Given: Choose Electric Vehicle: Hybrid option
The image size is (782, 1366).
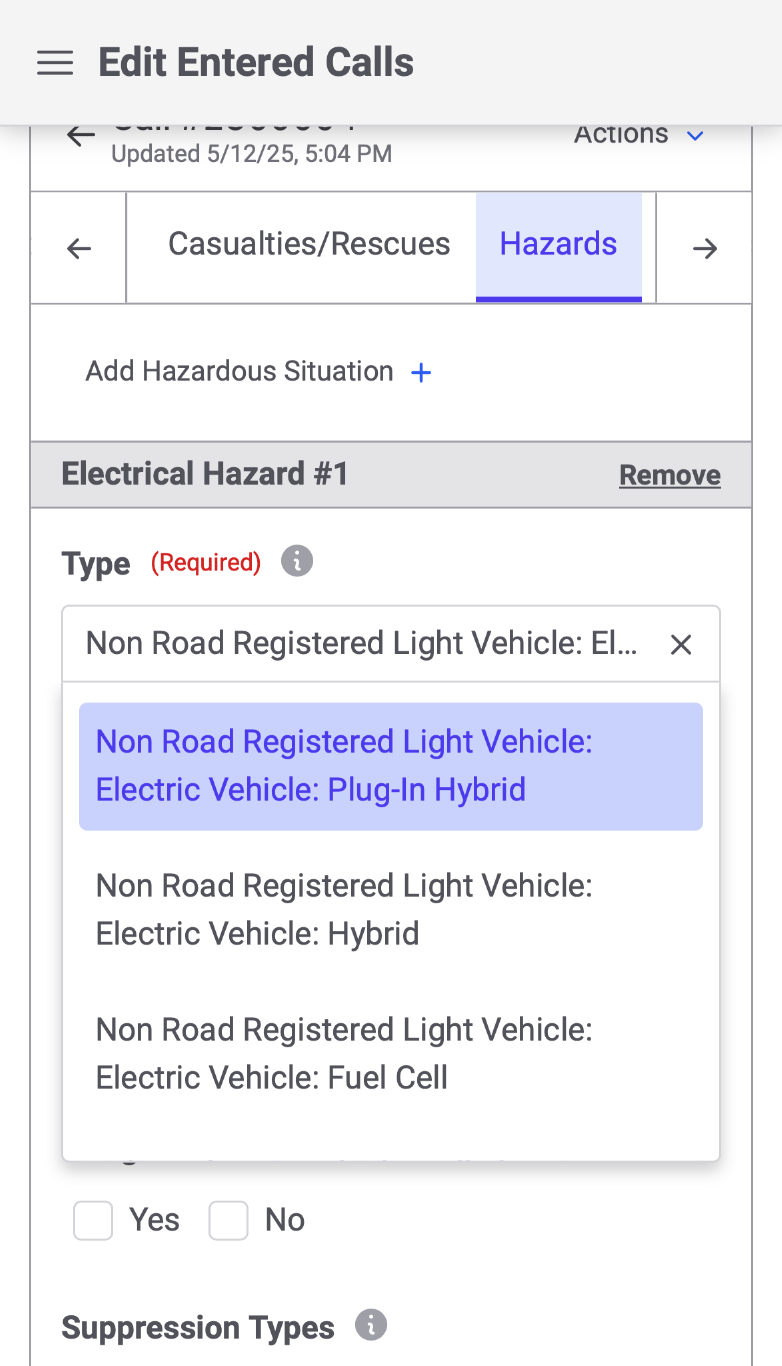Looking at the screenshot, I should pyautogui.click(x=391, y=910).
